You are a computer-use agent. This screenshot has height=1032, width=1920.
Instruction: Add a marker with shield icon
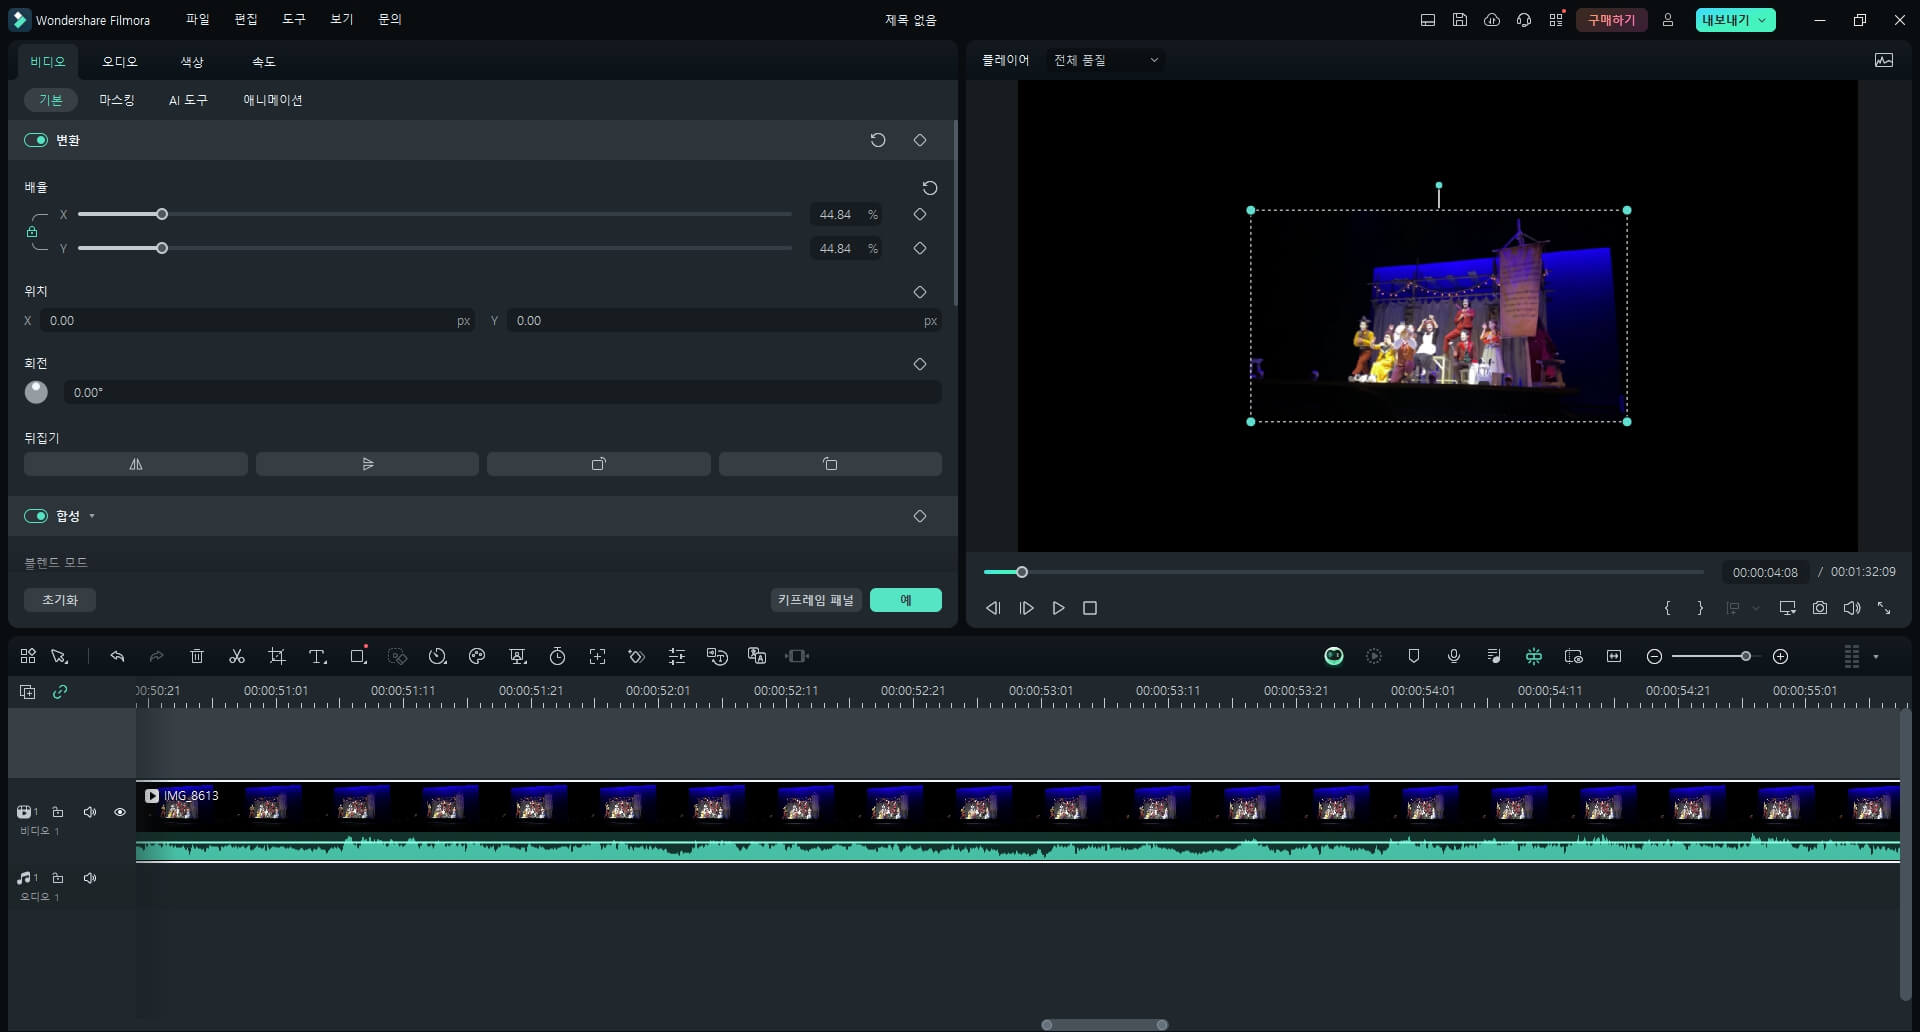coord(1414,656)
